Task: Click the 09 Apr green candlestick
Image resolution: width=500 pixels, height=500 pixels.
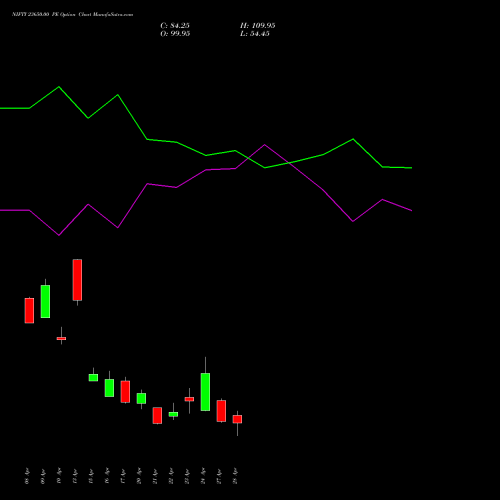Action: (45, 301)
